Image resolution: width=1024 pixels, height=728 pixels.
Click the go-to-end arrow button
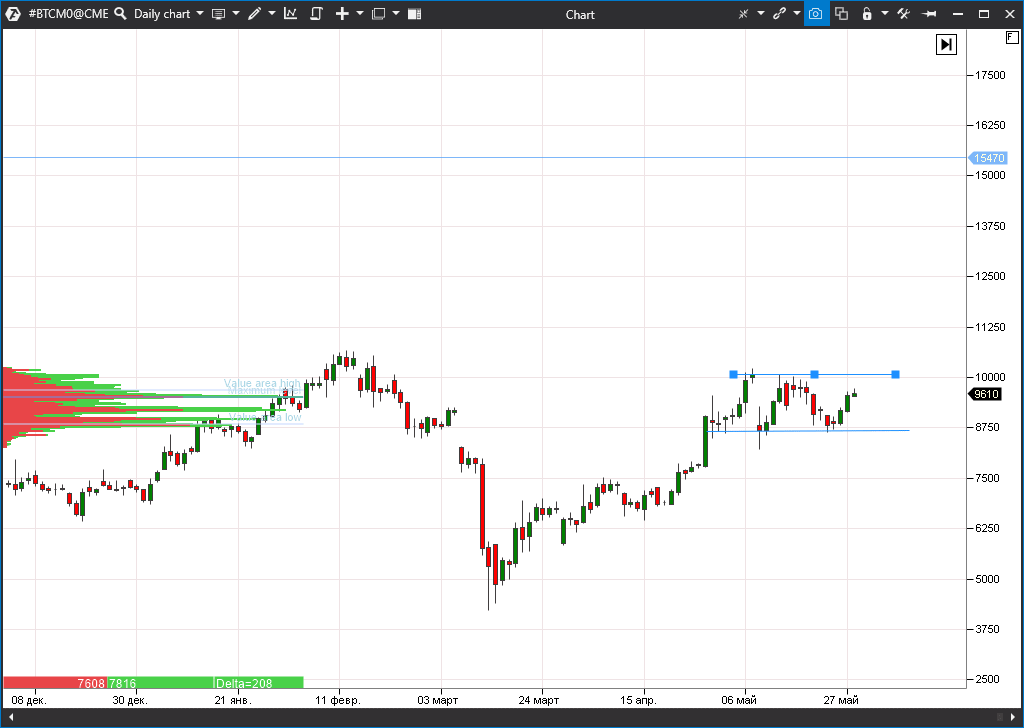click(x=946, y=44)
